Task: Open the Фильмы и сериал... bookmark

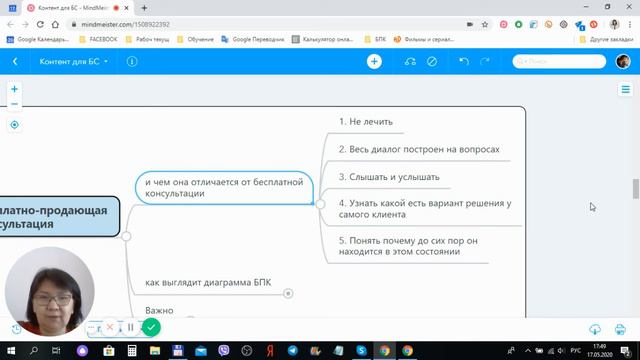Action: click(424, 39)
